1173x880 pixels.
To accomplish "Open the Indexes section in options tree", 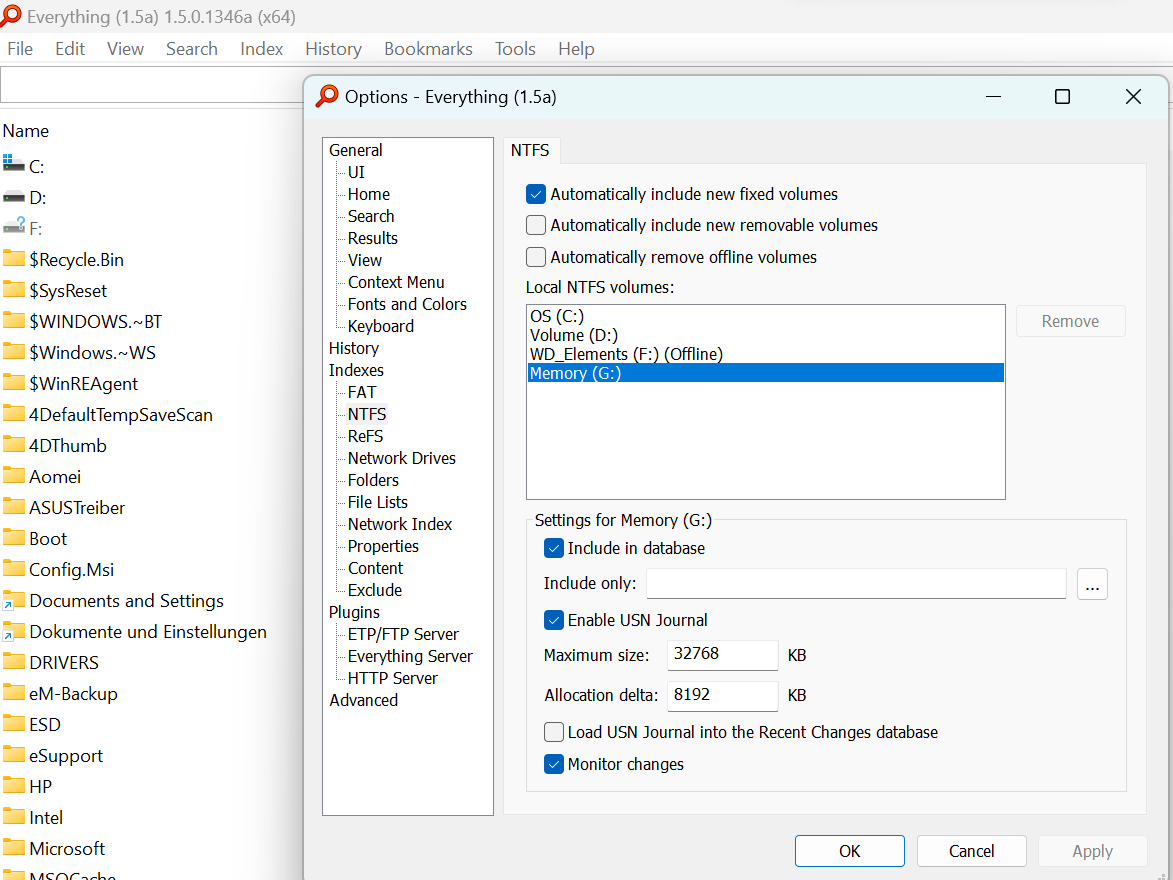I will pos(356,369).
